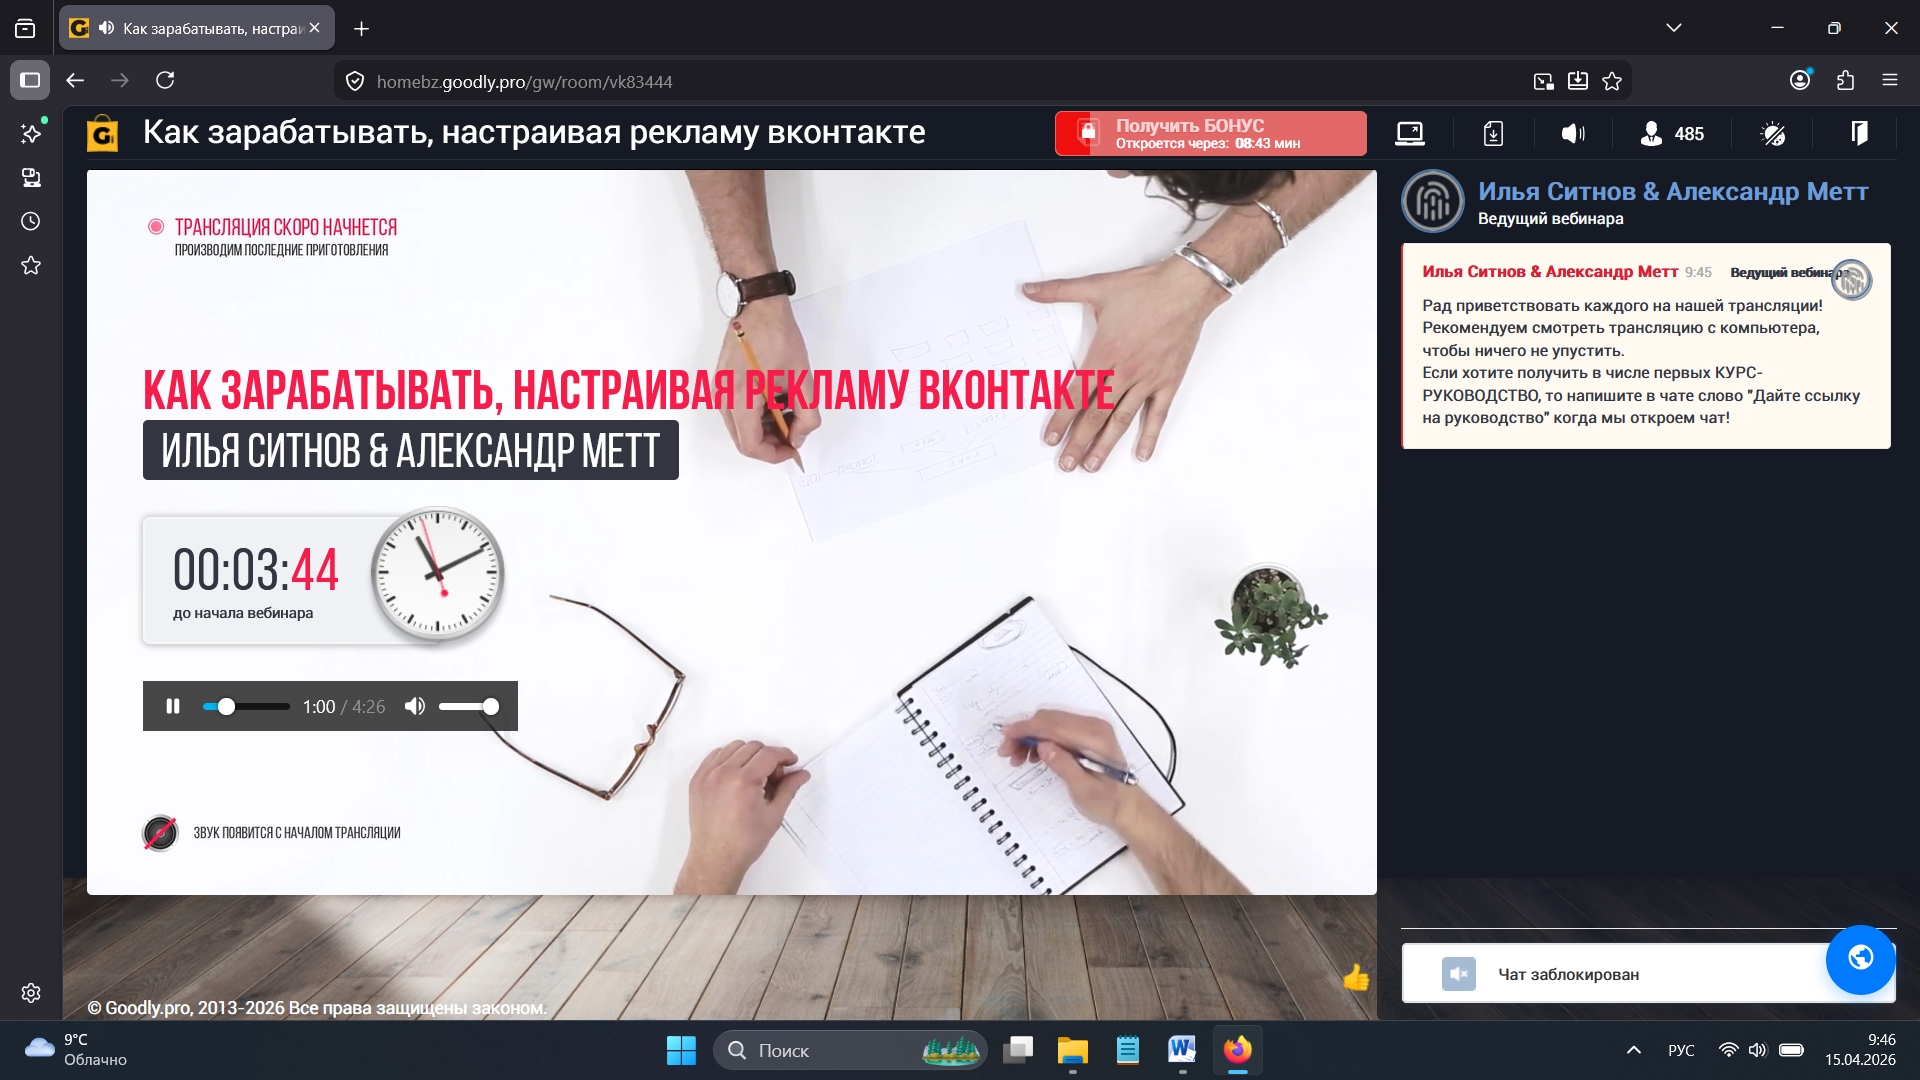Viewport: 1920px width, 1080px height.
Task: Open the browser hamburger menu
Action: 1891,81
